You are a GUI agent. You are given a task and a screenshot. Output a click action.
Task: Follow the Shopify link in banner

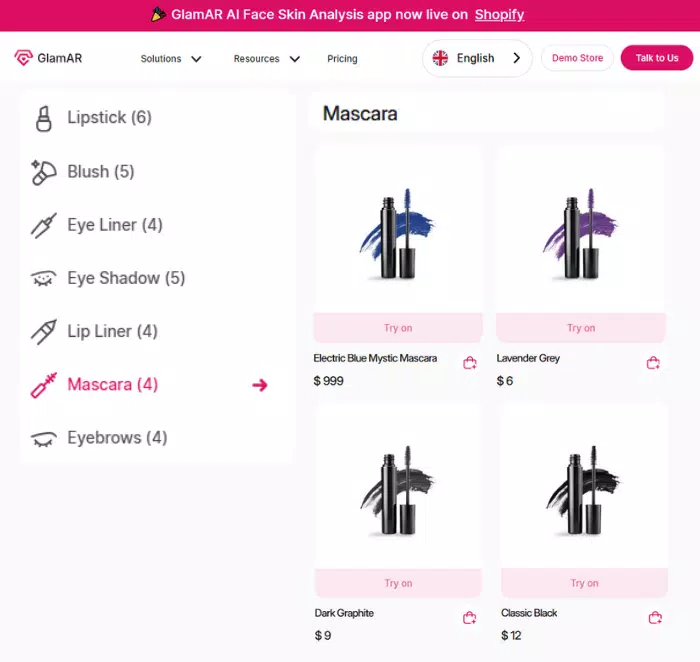point(499,15)
